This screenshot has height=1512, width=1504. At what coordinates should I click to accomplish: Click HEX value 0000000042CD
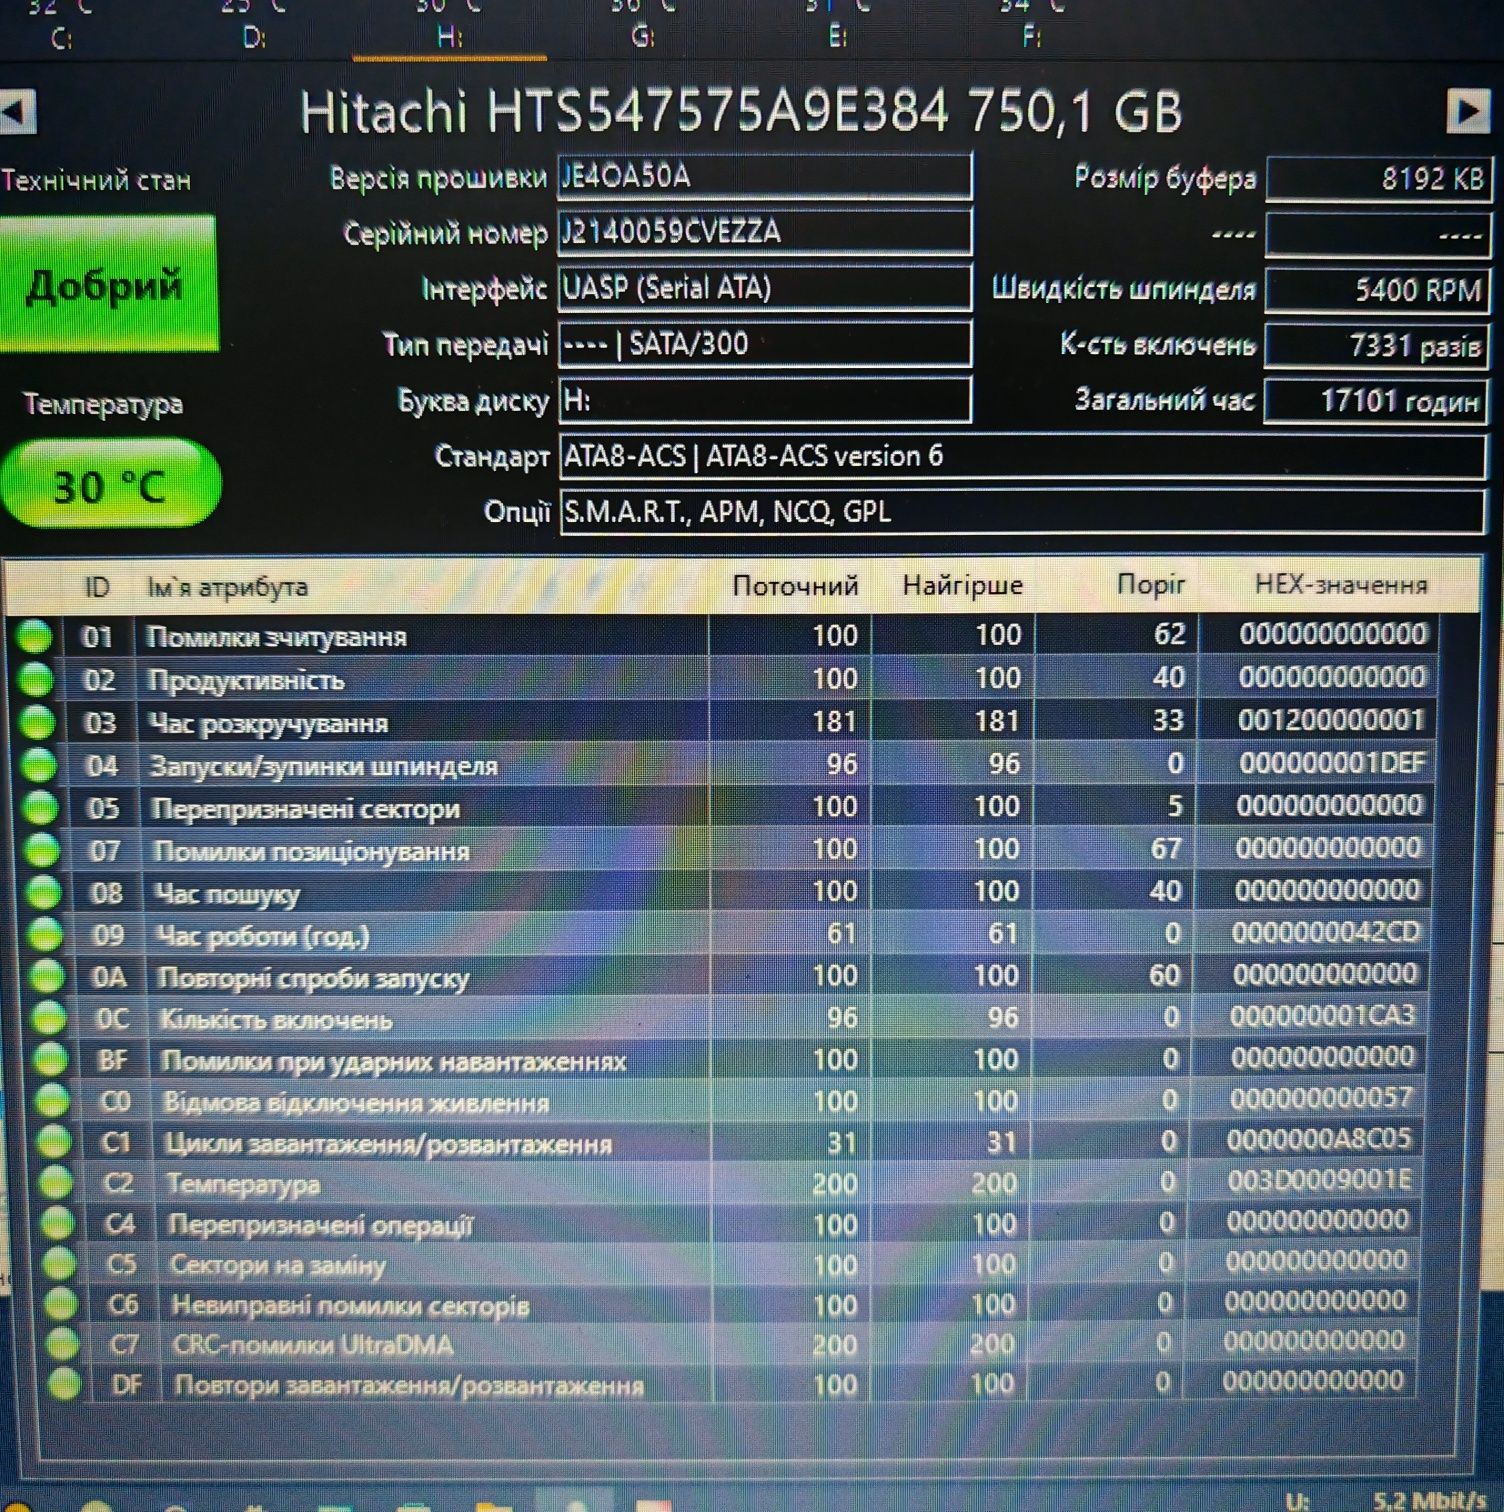pyautogui.click(x=1326, y=932)
